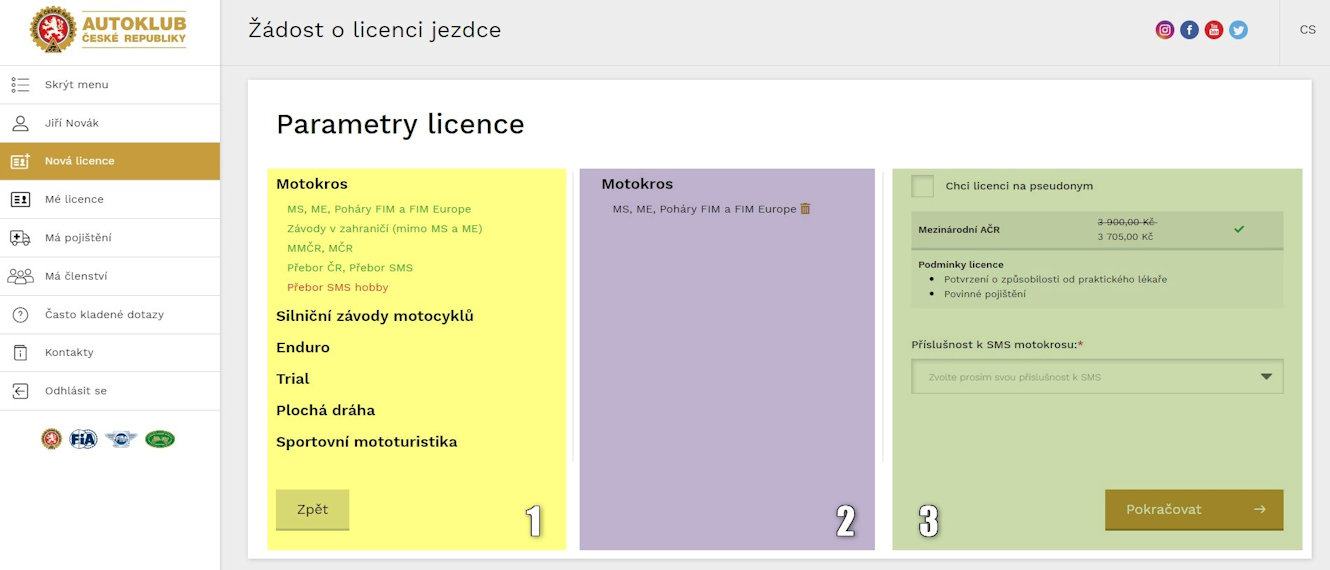Open the Instagram social icon
Viewport: 1330px width, 570px height.
pyautogui.click(x=1164, y=30)
